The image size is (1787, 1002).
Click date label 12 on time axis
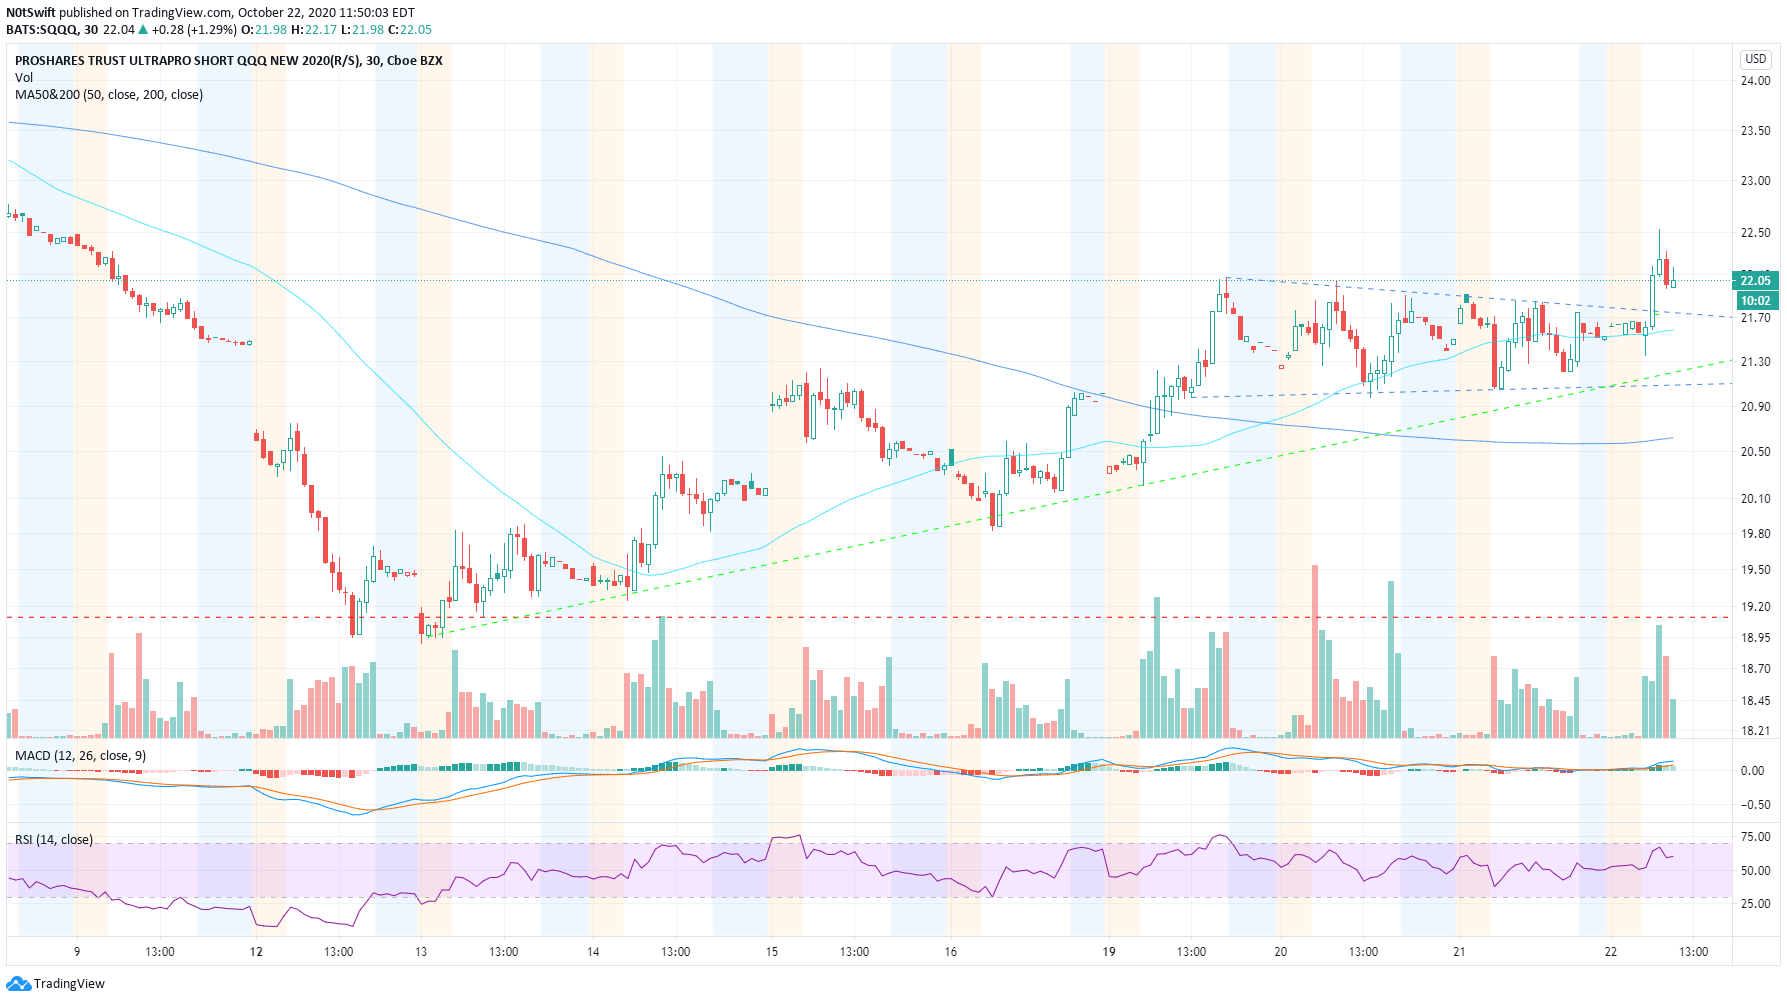[x=256, y=952]
